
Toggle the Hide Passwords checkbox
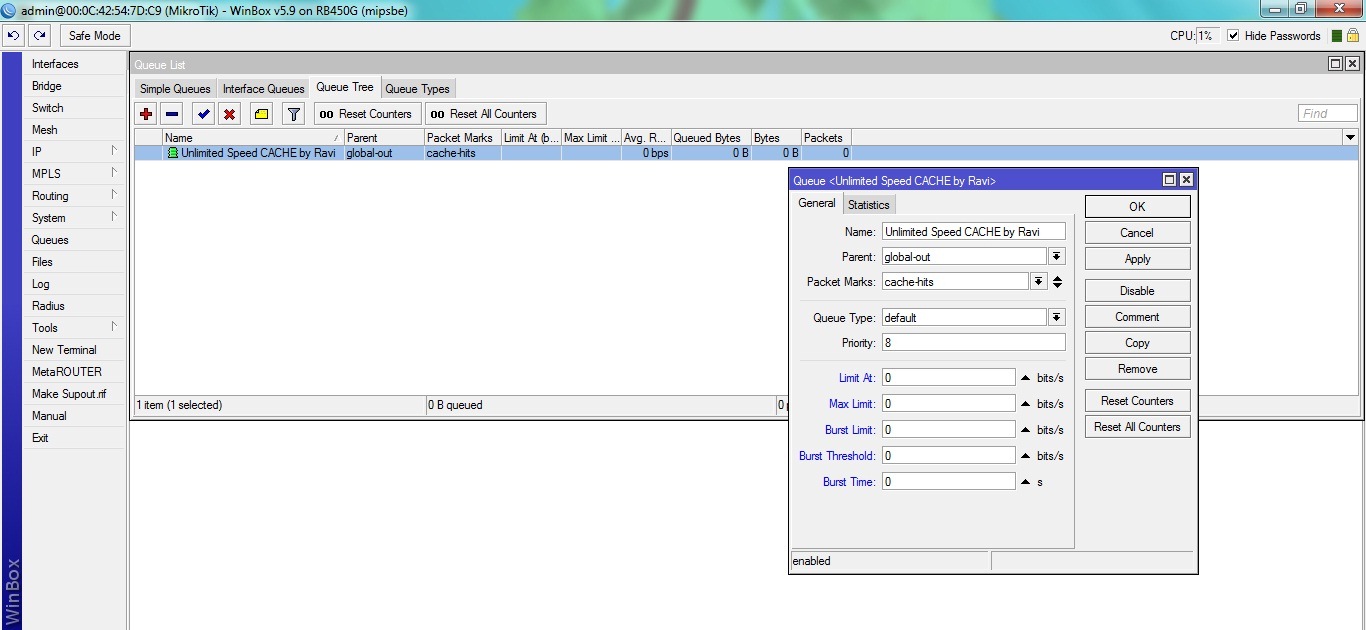coord(1233,35)
